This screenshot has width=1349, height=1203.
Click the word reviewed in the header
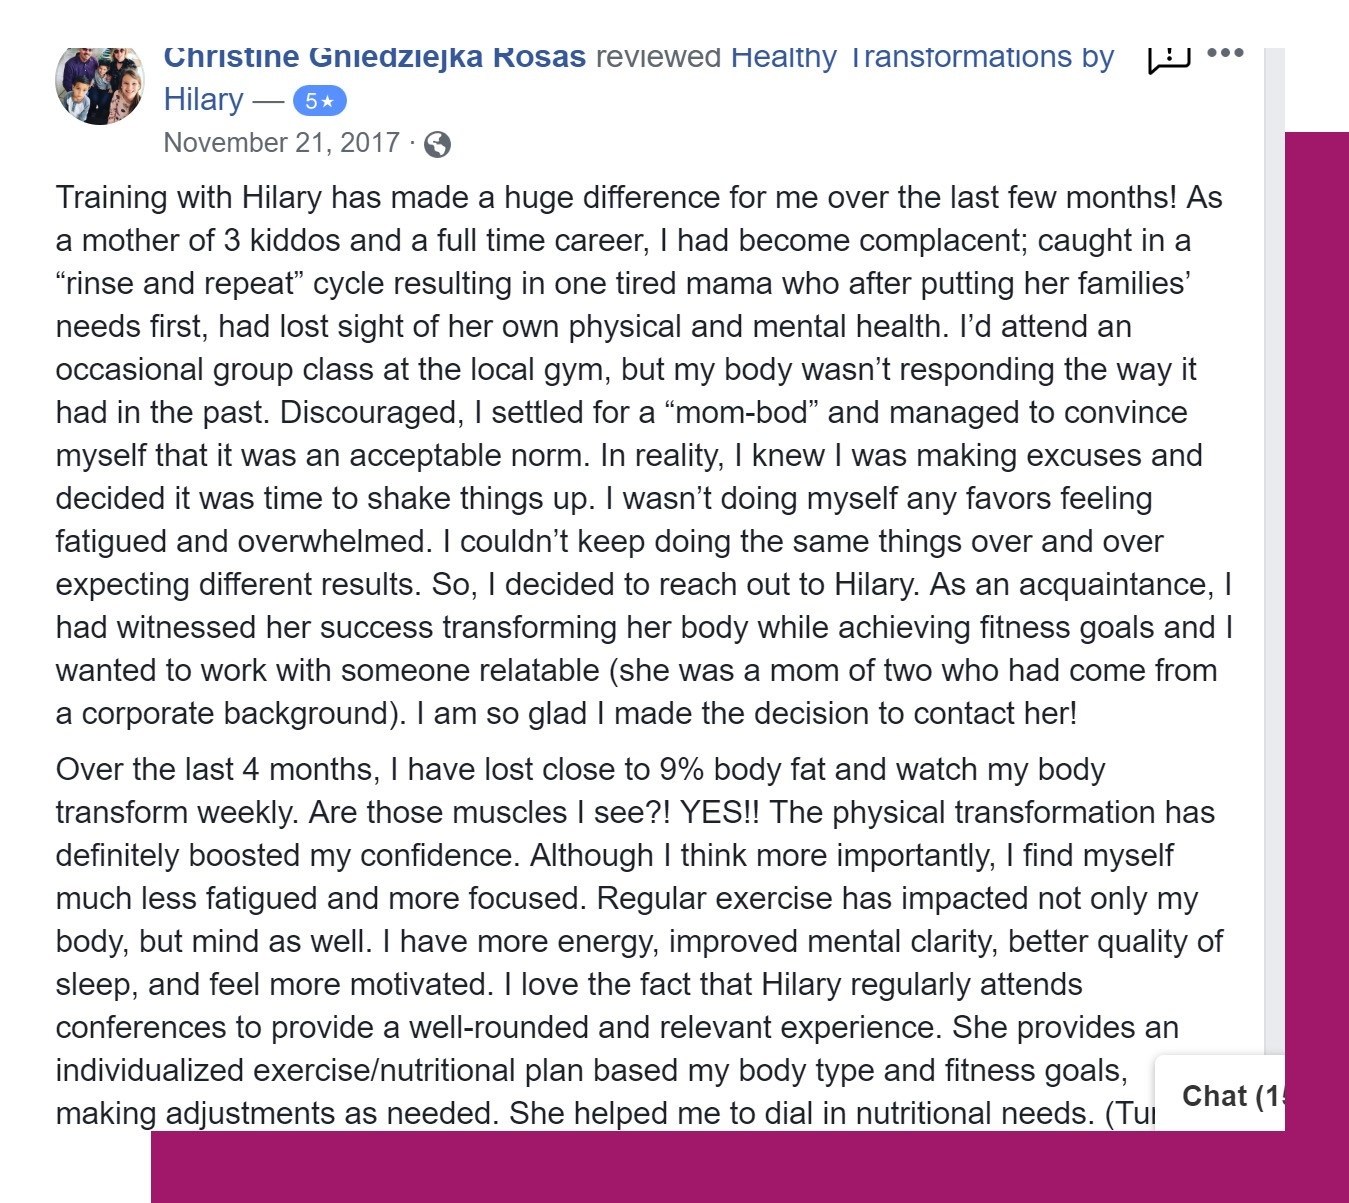point(658,59)
